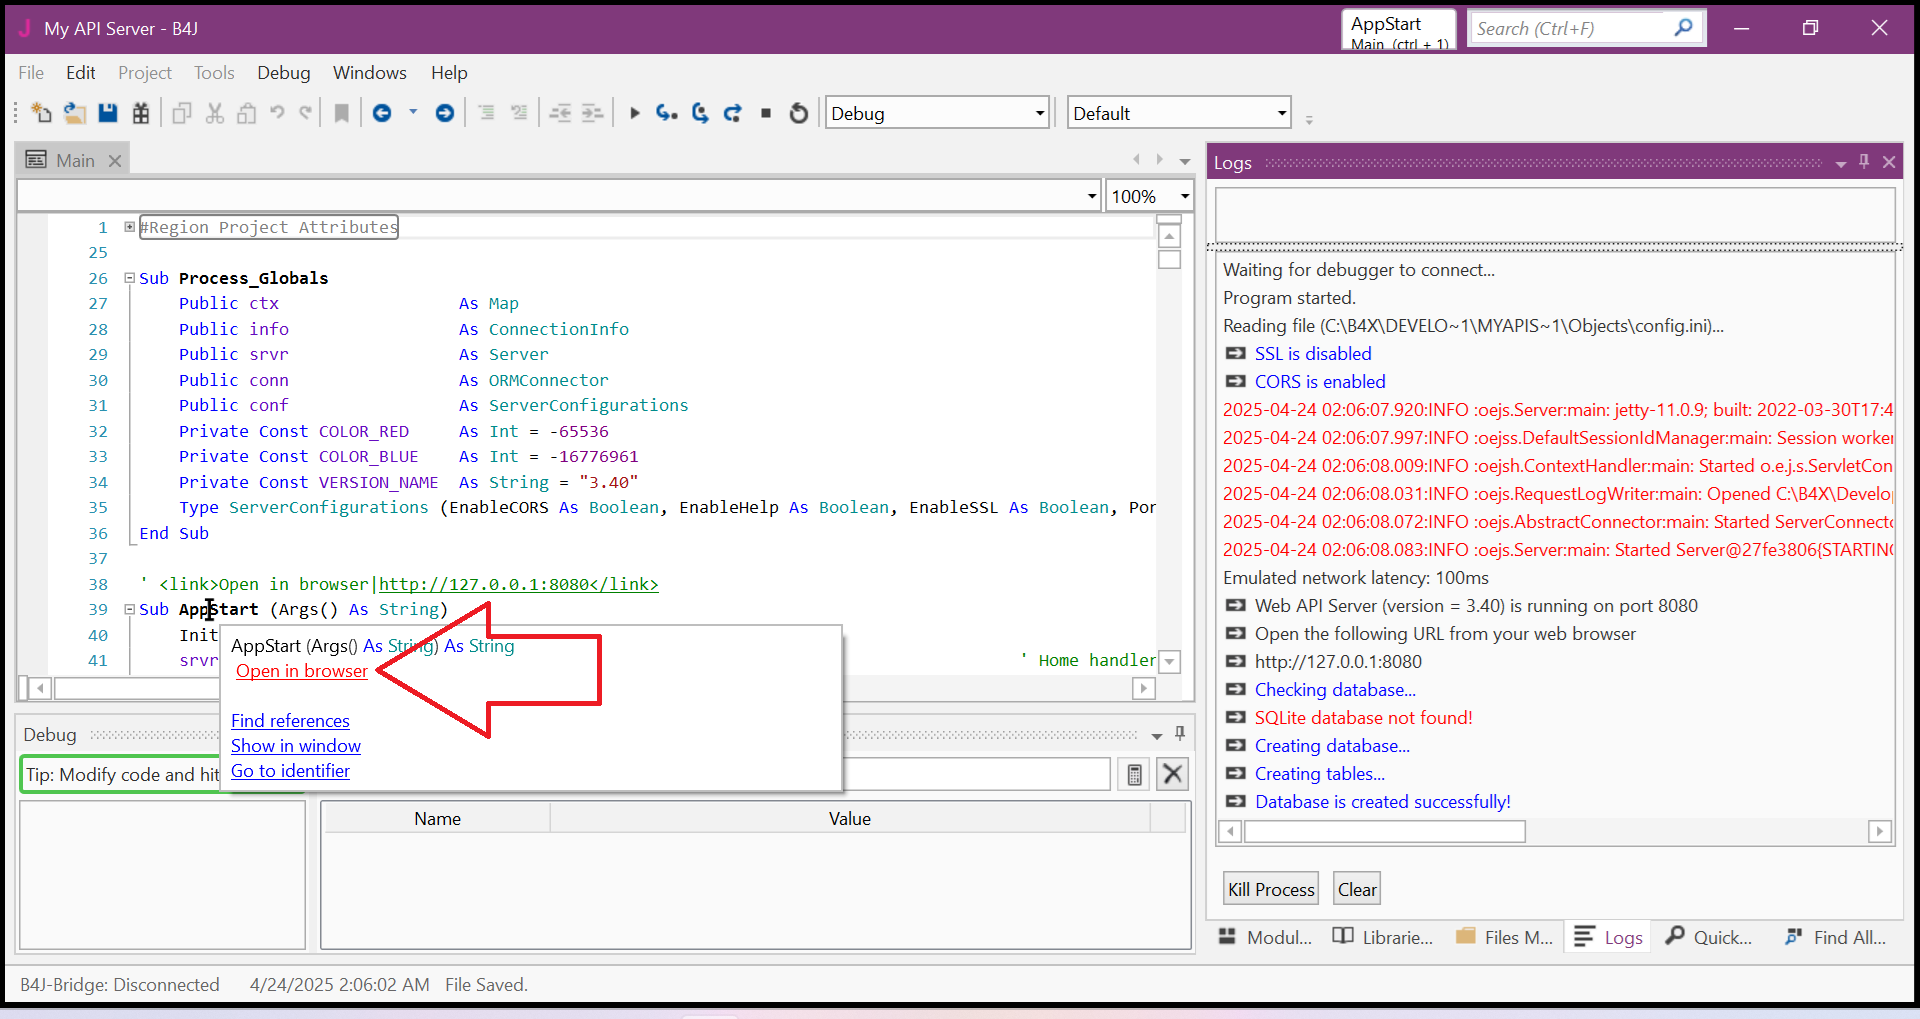Viewport: 1920px width, 1019px height.
Task: Click the Step Over debug icon
Action: point(700,113)
